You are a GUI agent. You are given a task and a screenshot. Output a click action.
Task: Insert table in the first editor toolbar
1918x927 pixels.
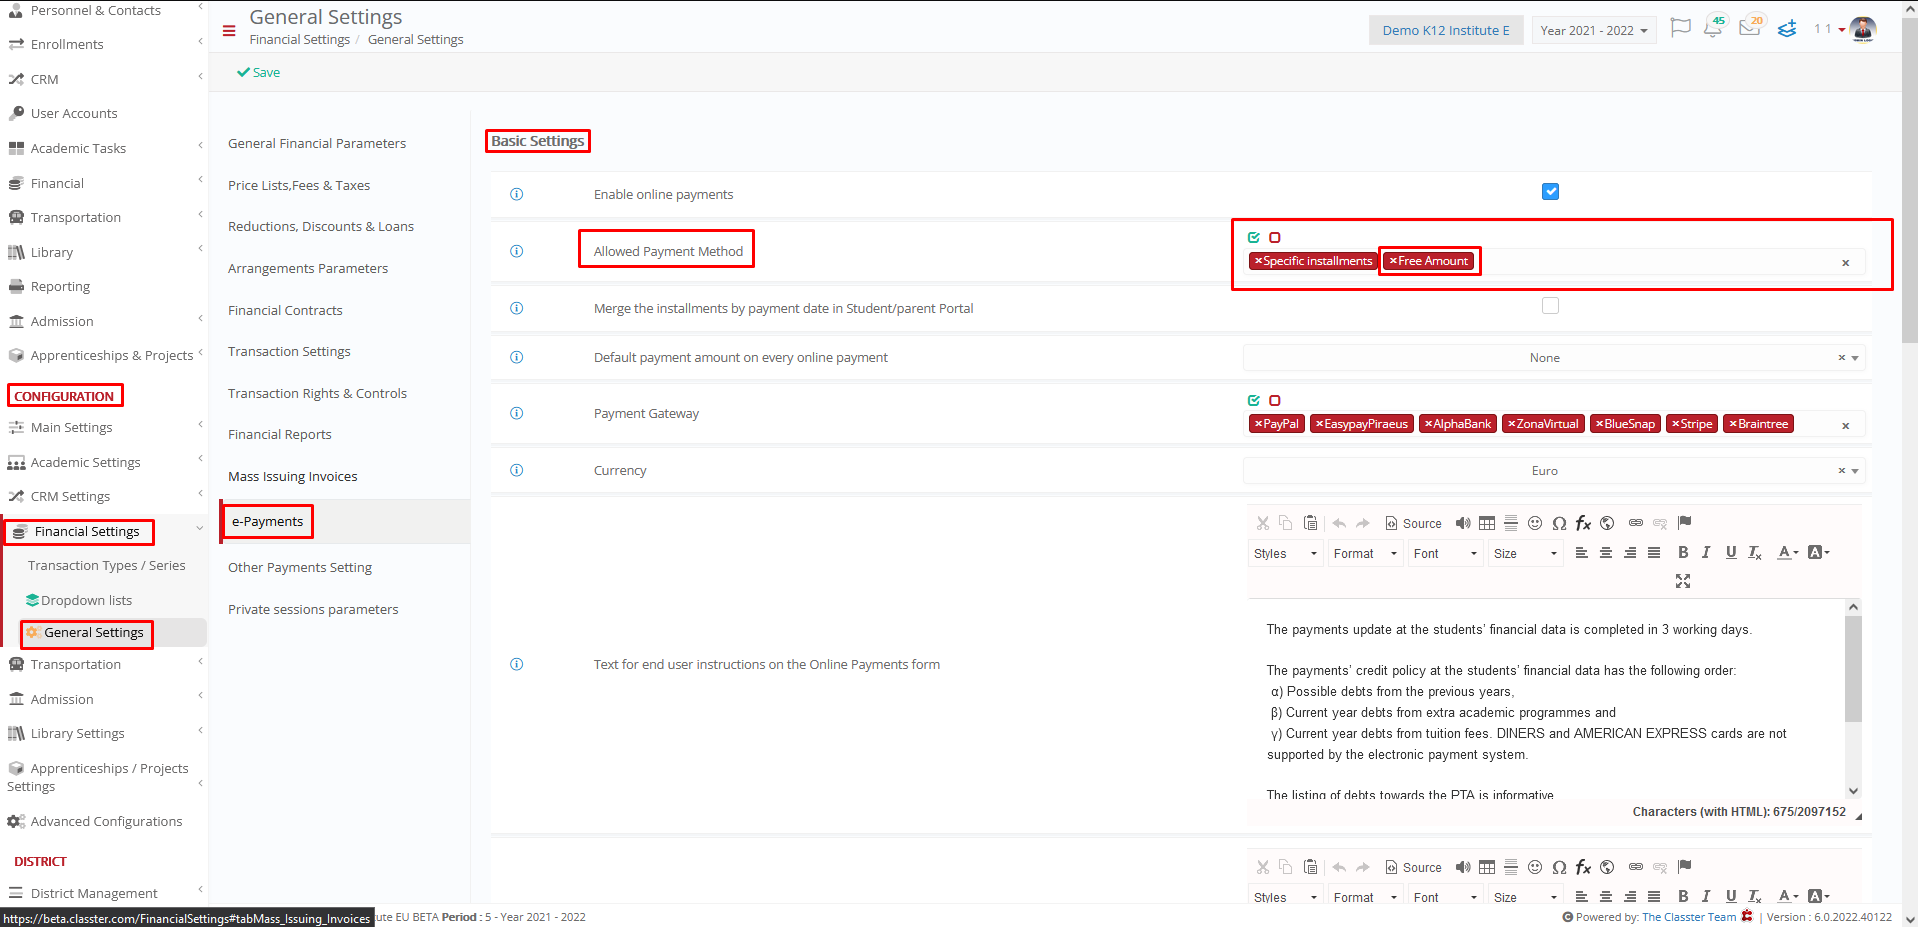coord(1487,523)
